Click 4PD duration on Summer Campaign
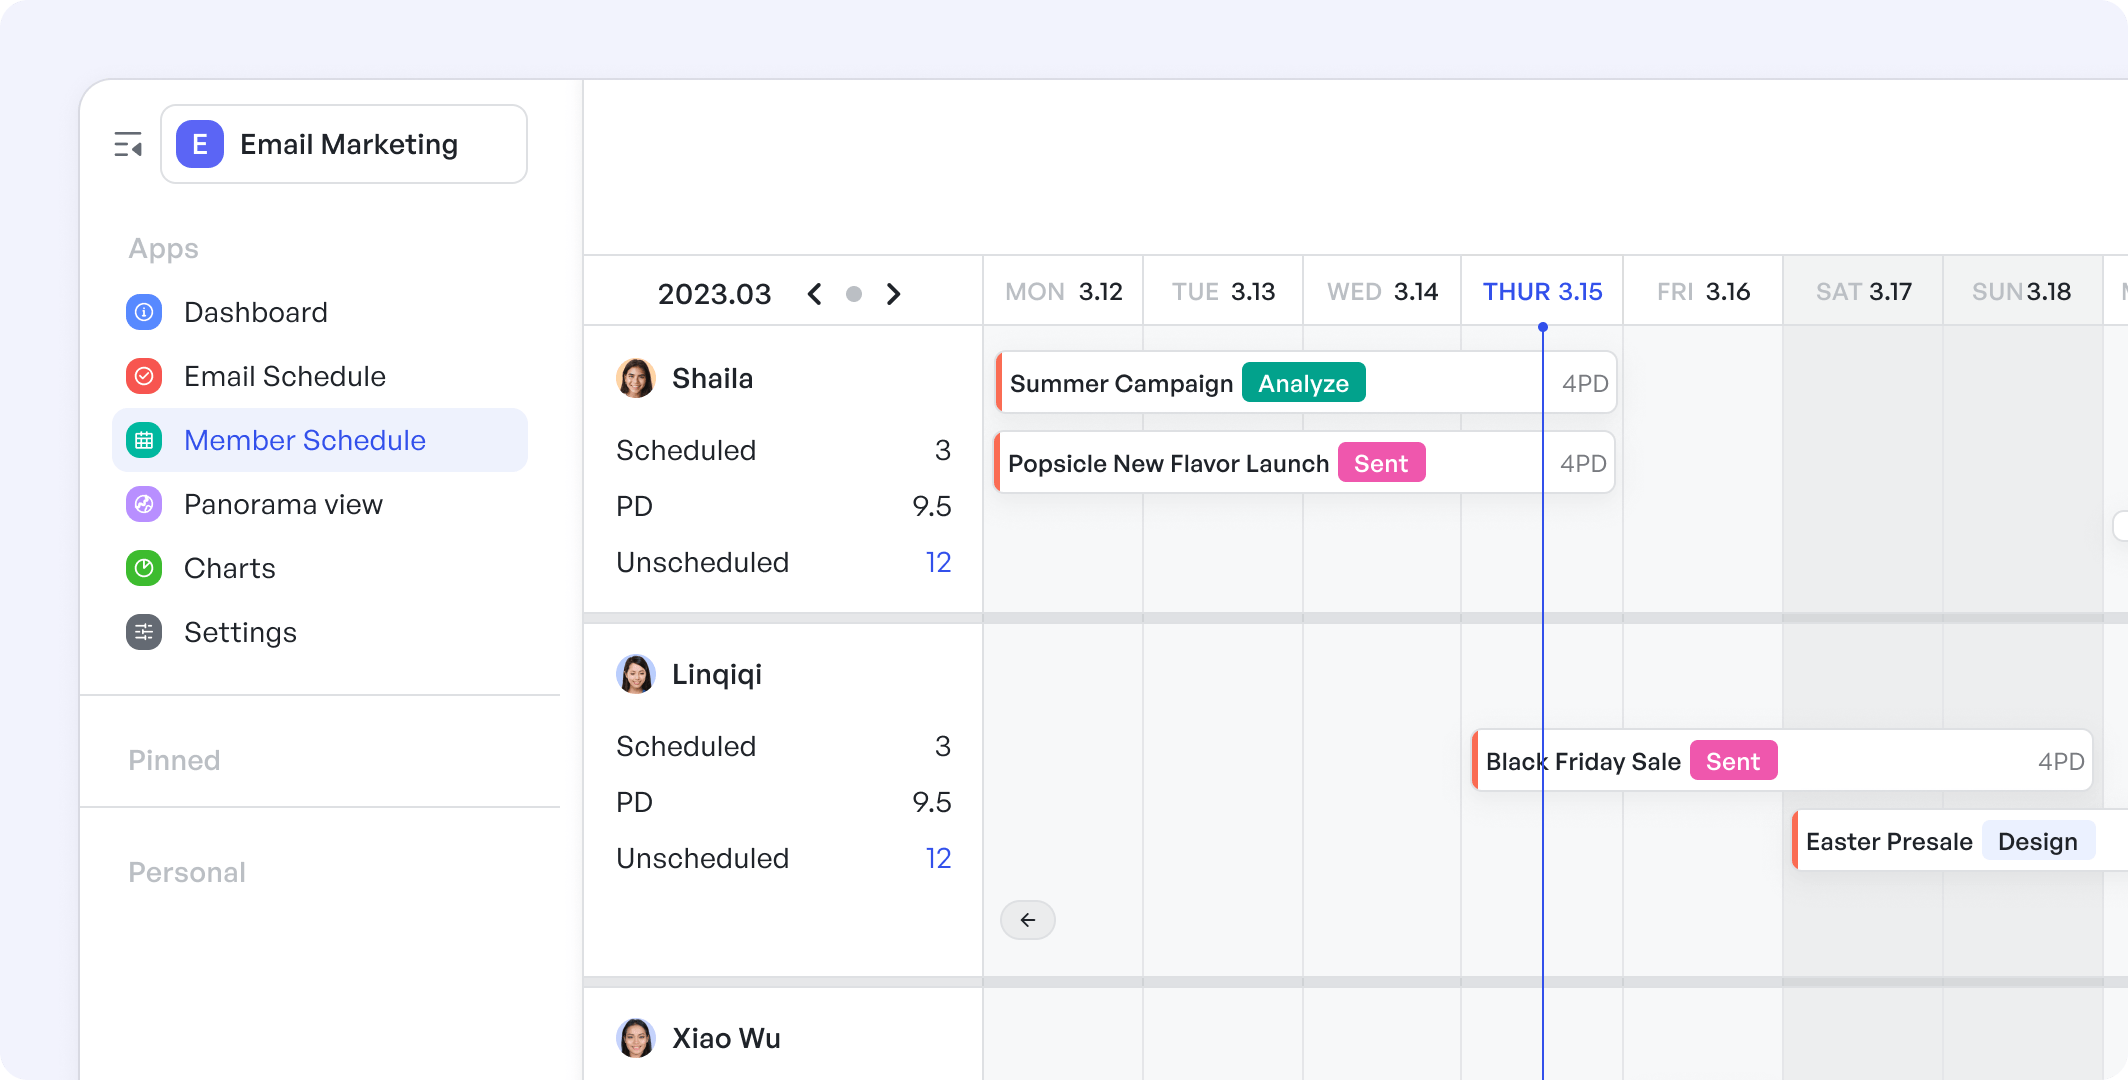This screenshot has height=1080, width=2128. (1585, 383)
